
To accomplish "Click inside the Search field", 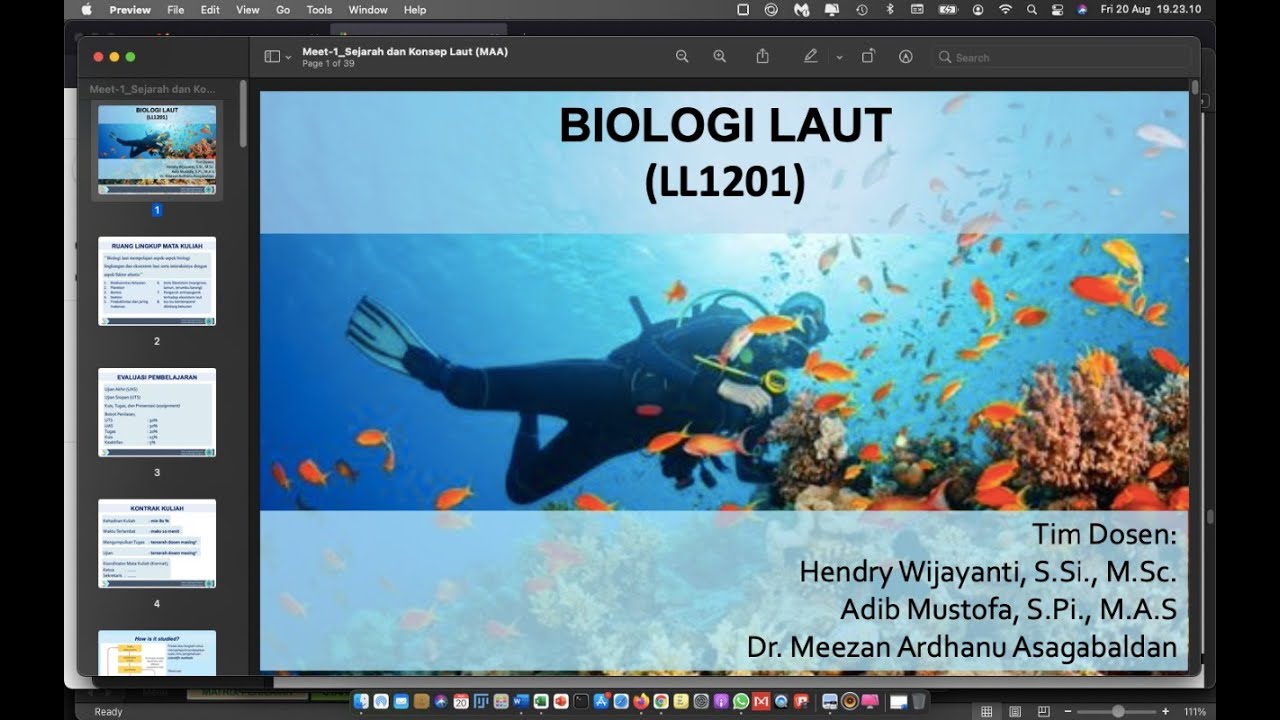I will coord(1064,57).
